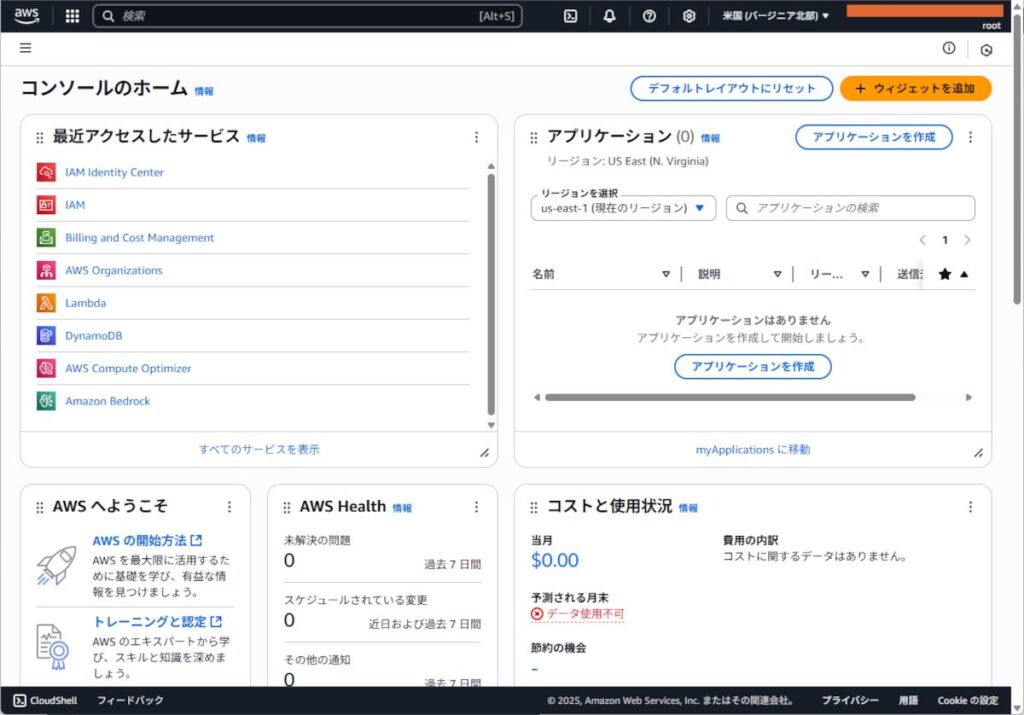Launch CloudShell from top bar icon
1024x715 pixels.
pos(570,16)
